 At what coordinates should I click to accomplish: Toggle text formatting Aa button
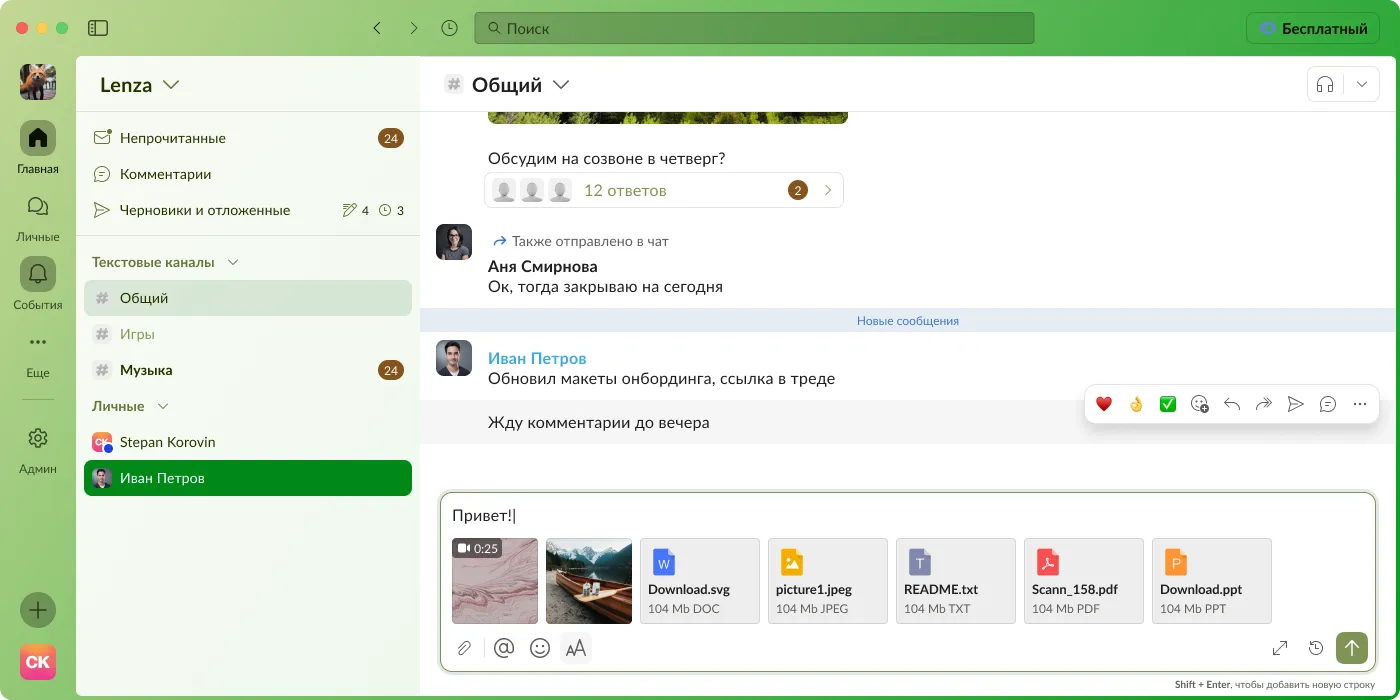[576, 648]
